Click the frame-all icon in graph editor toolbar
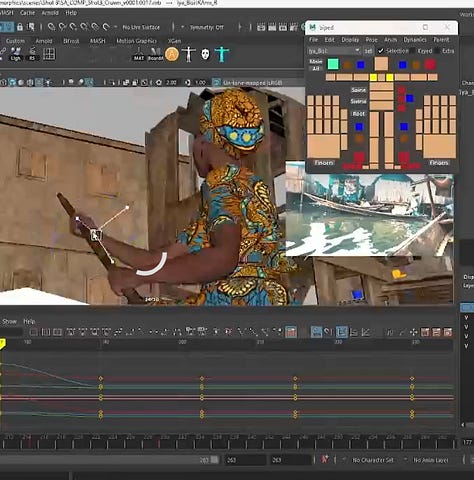This screenshot has width=474, height=480. (x=34, y=332)
